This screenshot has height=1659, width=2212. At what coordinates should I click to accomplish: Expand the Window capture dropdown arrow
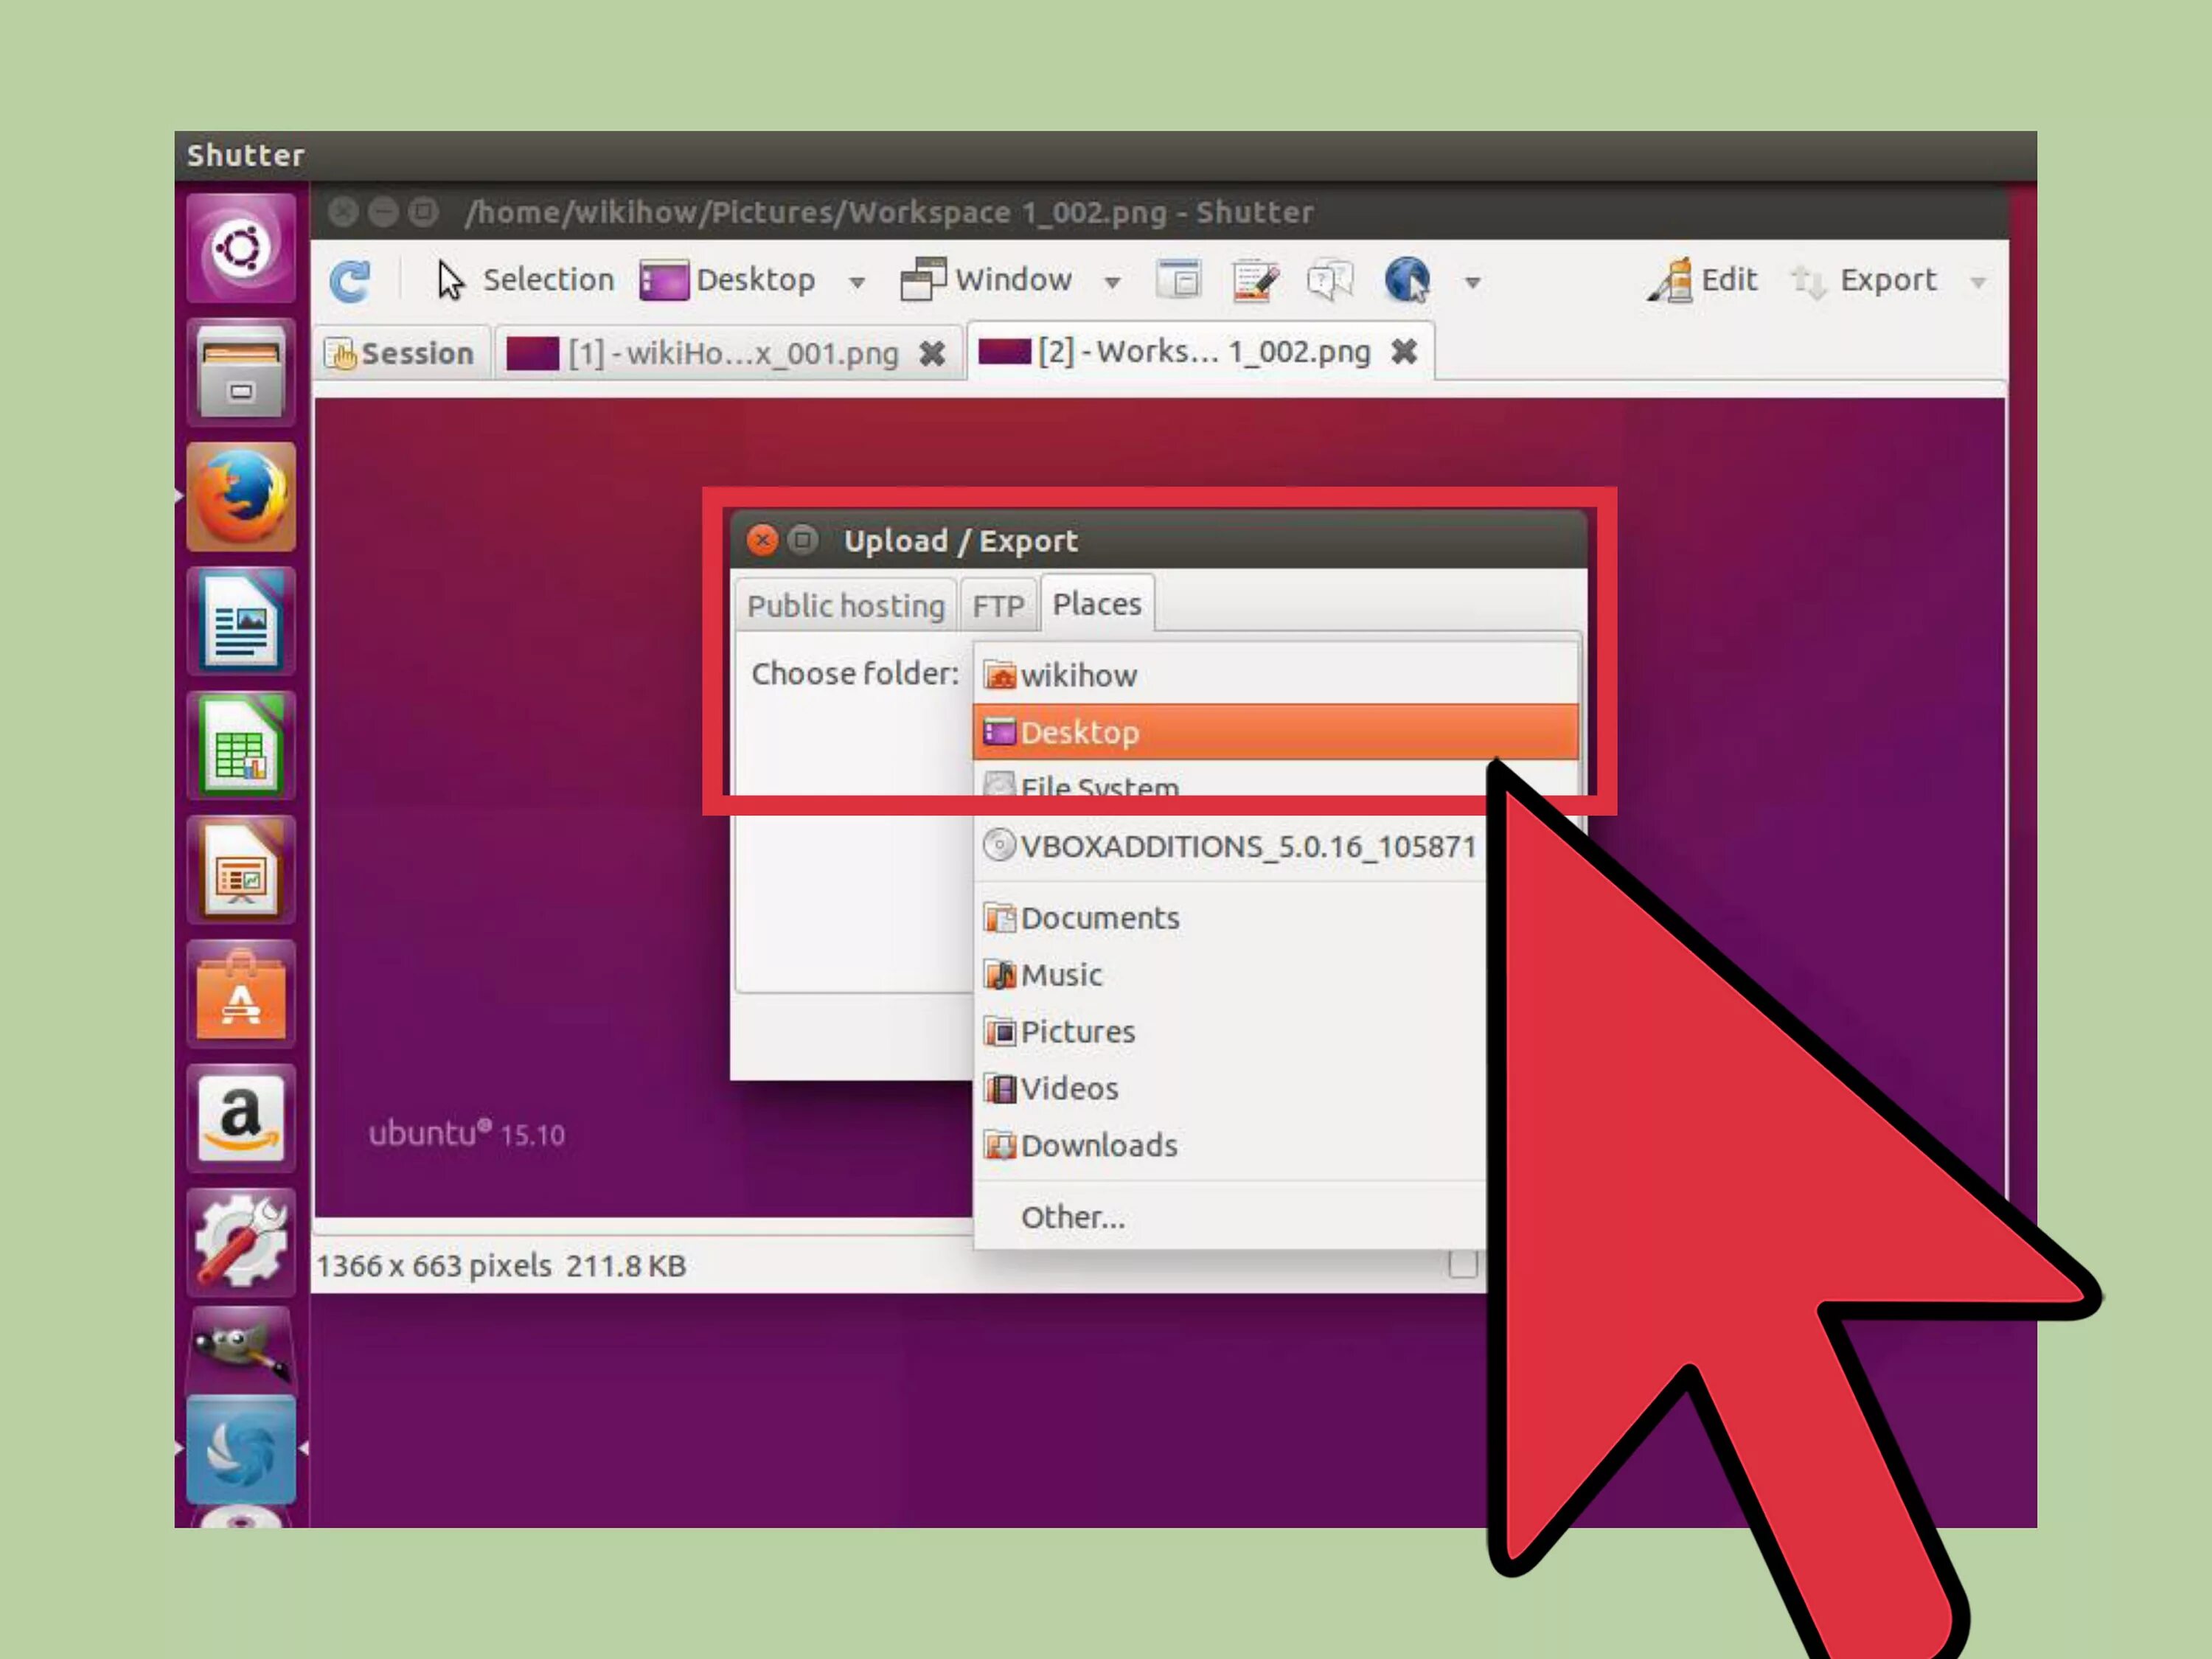click(1112, 283)
